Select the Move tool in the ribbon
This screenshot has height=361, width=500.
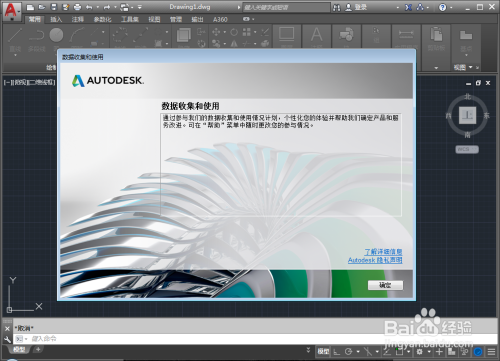pyautogui.click(x=216, y=32)
